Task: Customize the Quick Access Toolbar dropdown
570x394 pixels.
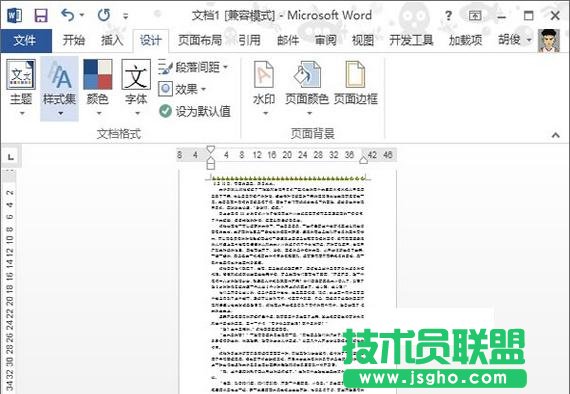Action: click(125, 16)
